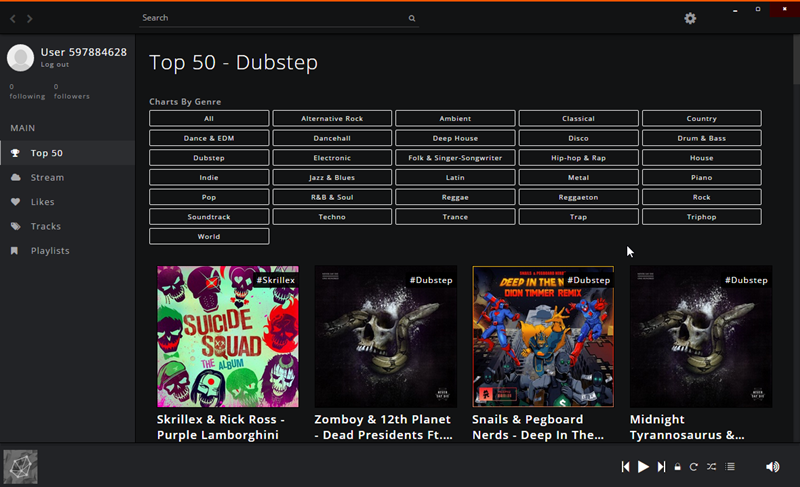This screenshot has width=800, height=487.
Task: Select the Alternative Rock genre
Action: [332, 118]
